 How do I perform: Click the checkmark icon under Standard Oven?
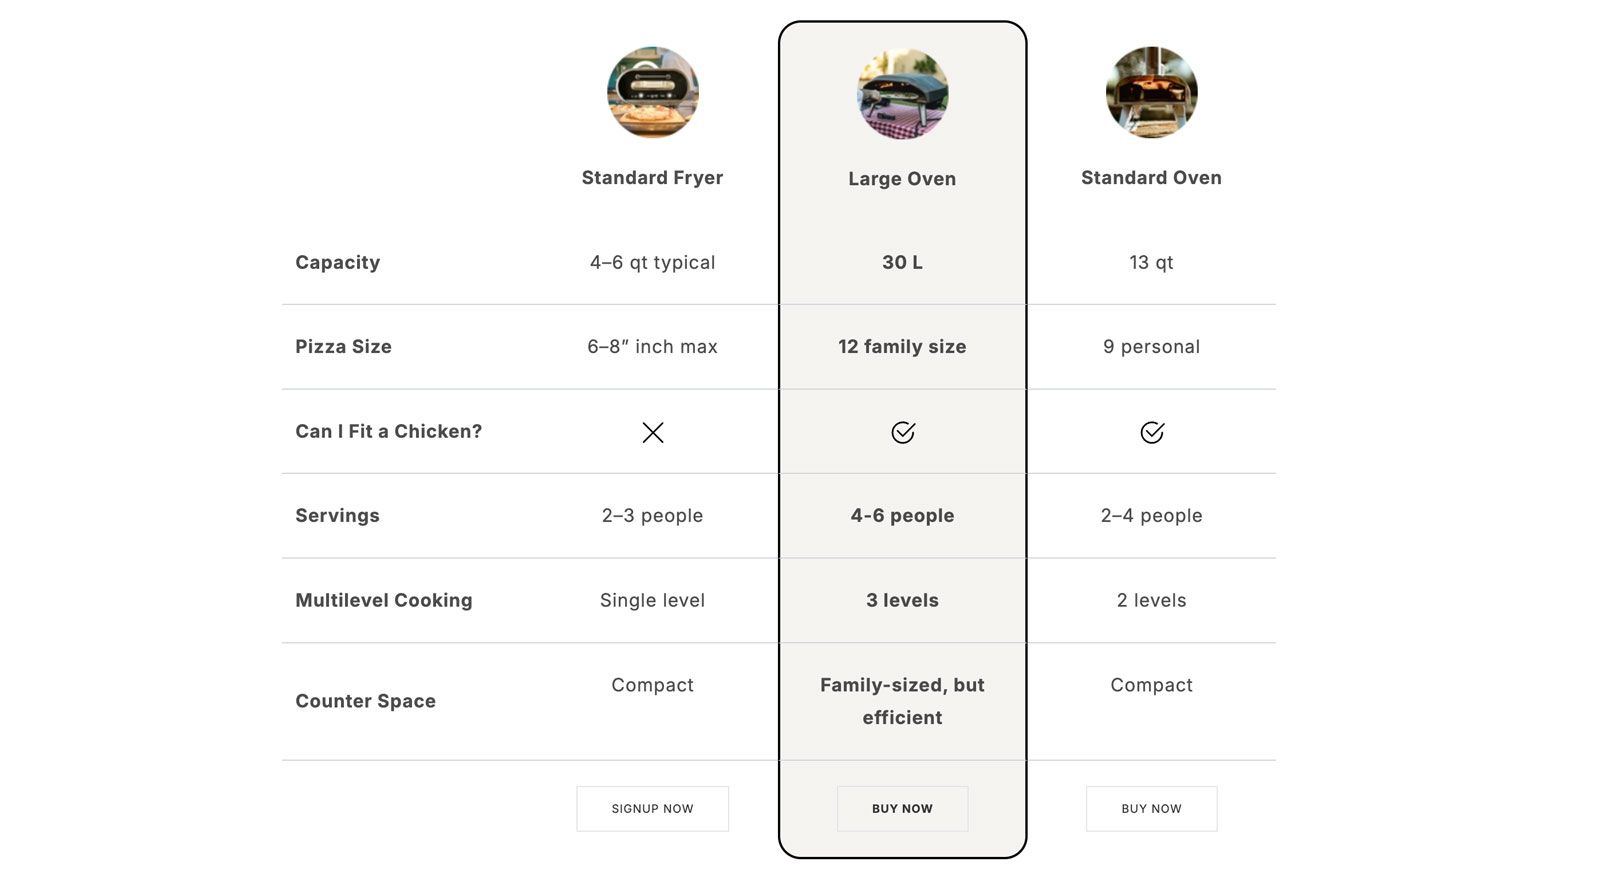point(1151,432)
